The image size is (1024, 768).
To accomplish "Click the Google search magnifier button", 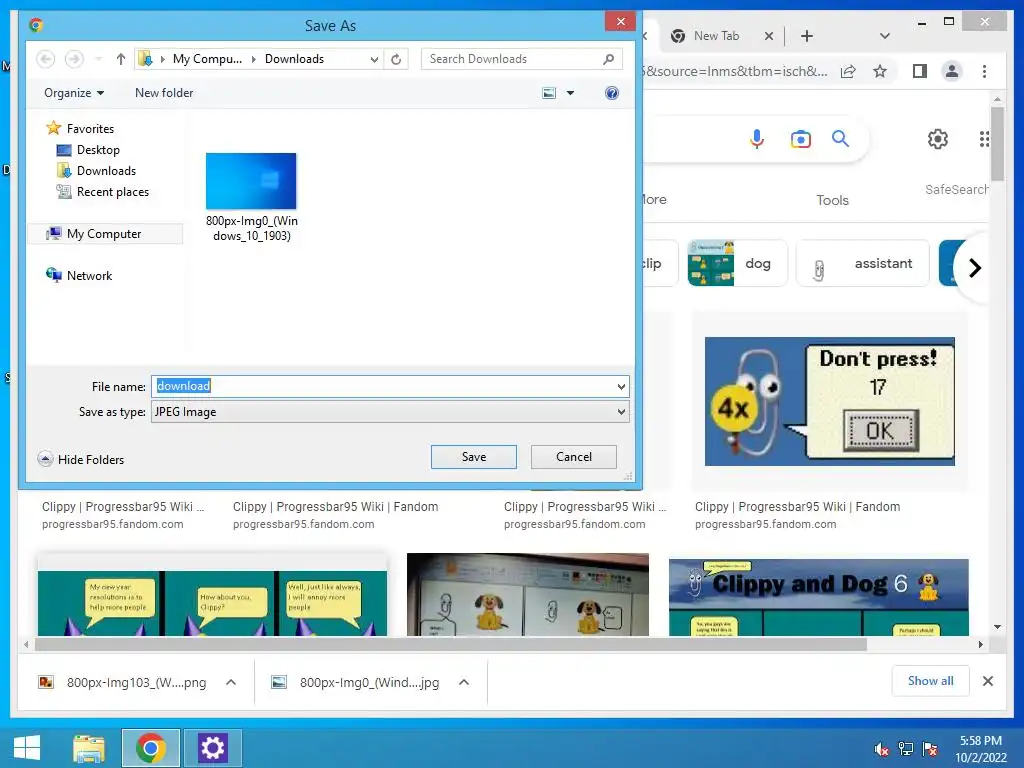I will [x=840, y=138].
